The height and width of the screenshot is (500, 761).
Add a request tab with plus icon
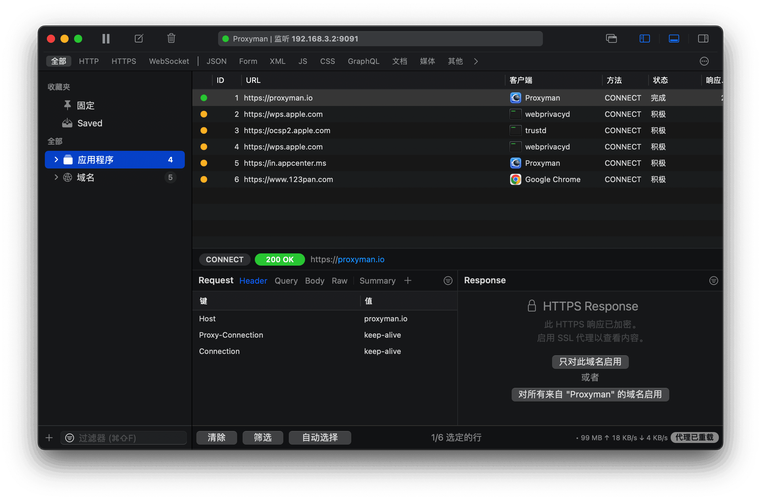pyautogui.click(x=408, y=281)
